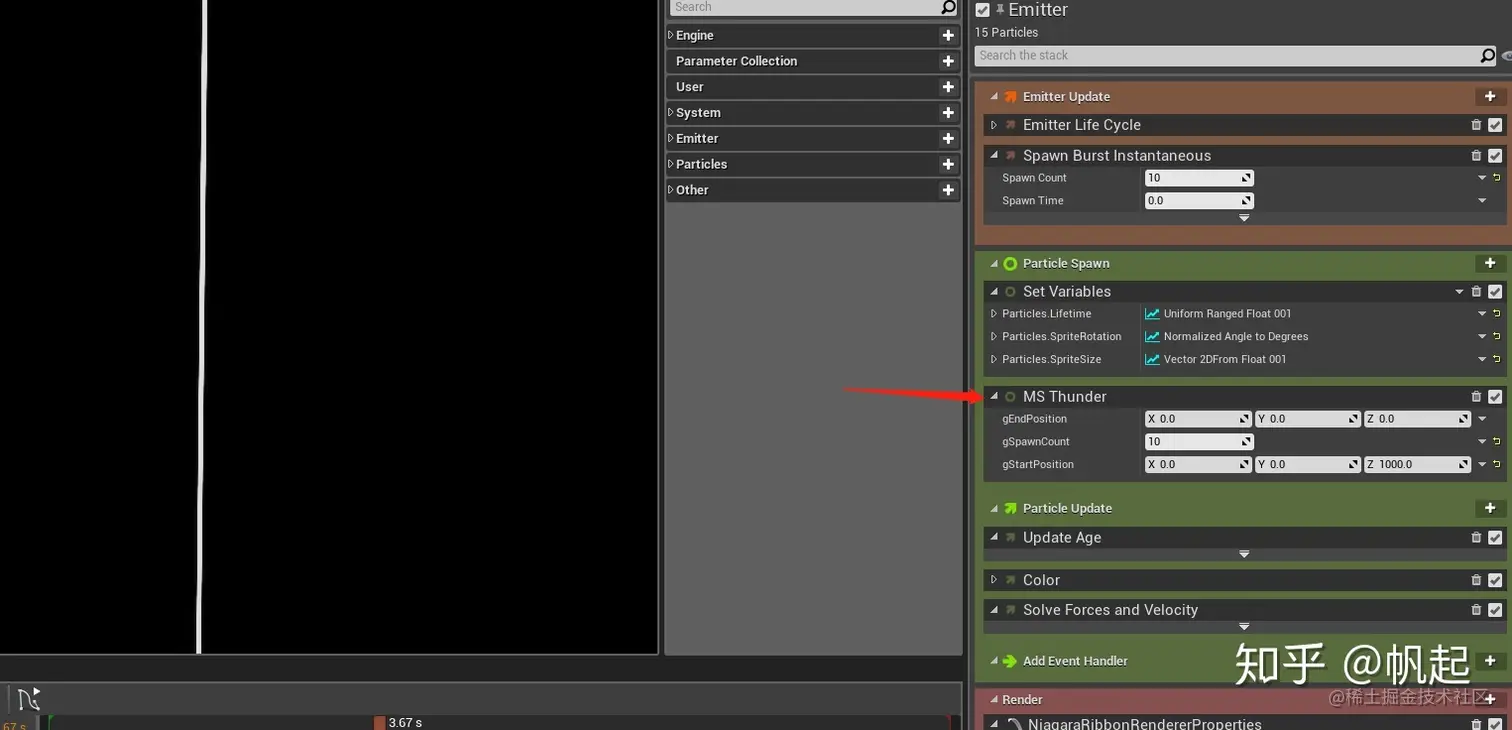Add a new User parameter
Screen dimensions: 1512x730
coord(948,87)
